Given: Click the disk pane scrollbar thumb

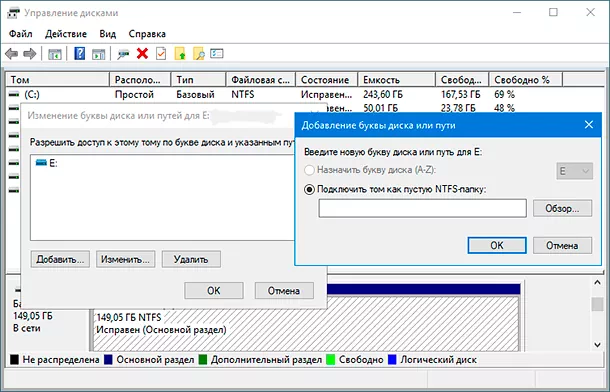Looking at the screenshot, I should [x=597, y=304].
